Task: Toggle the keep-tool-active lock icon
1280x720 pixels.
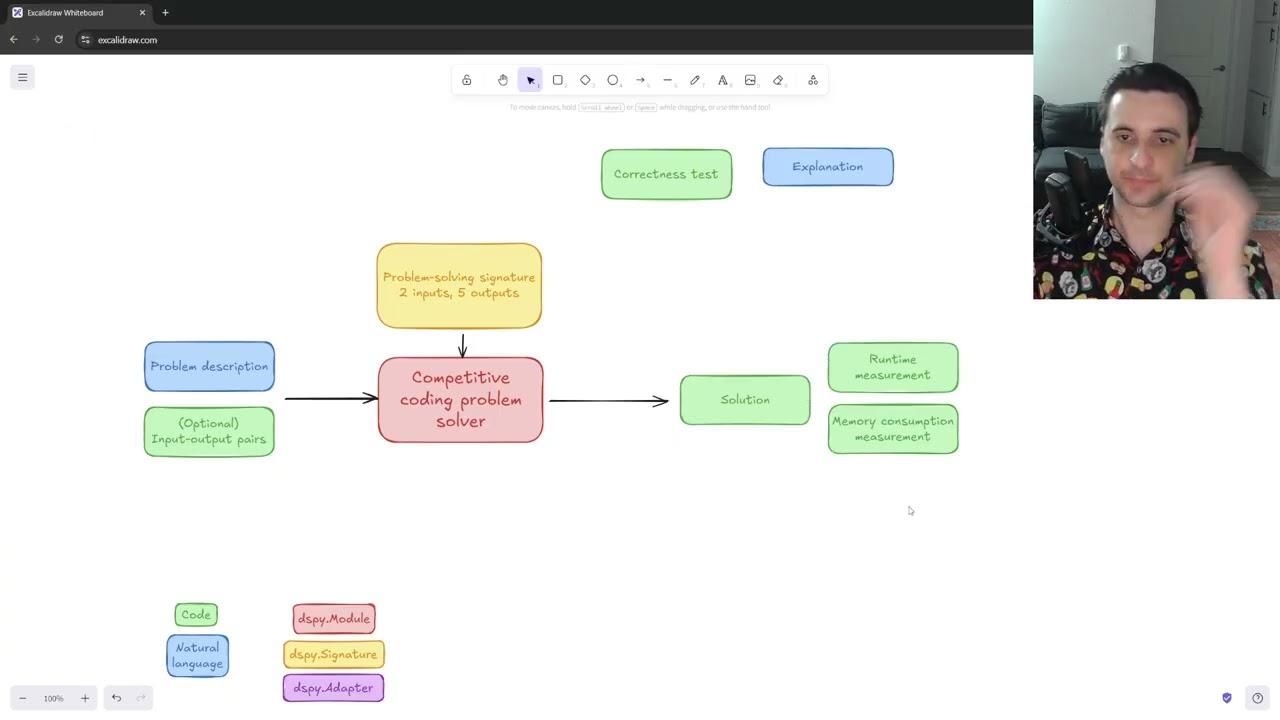Action: 466,80
